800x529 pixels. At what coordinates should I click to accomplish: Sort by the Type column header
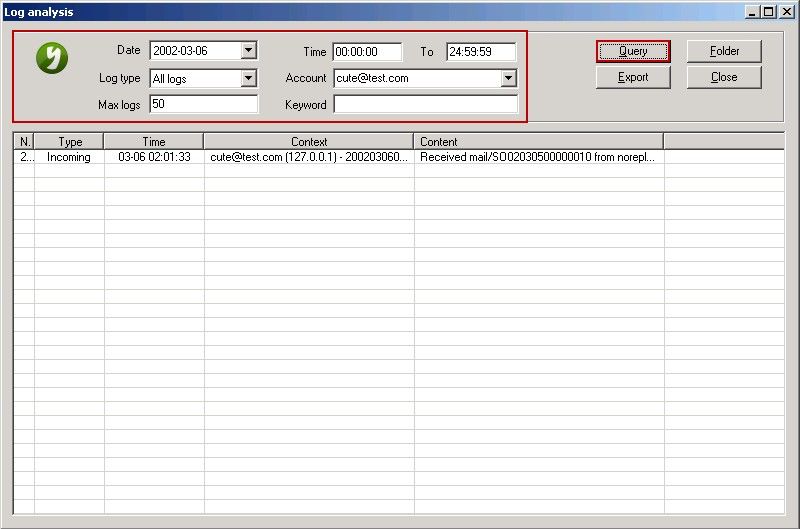click(69, 142)
